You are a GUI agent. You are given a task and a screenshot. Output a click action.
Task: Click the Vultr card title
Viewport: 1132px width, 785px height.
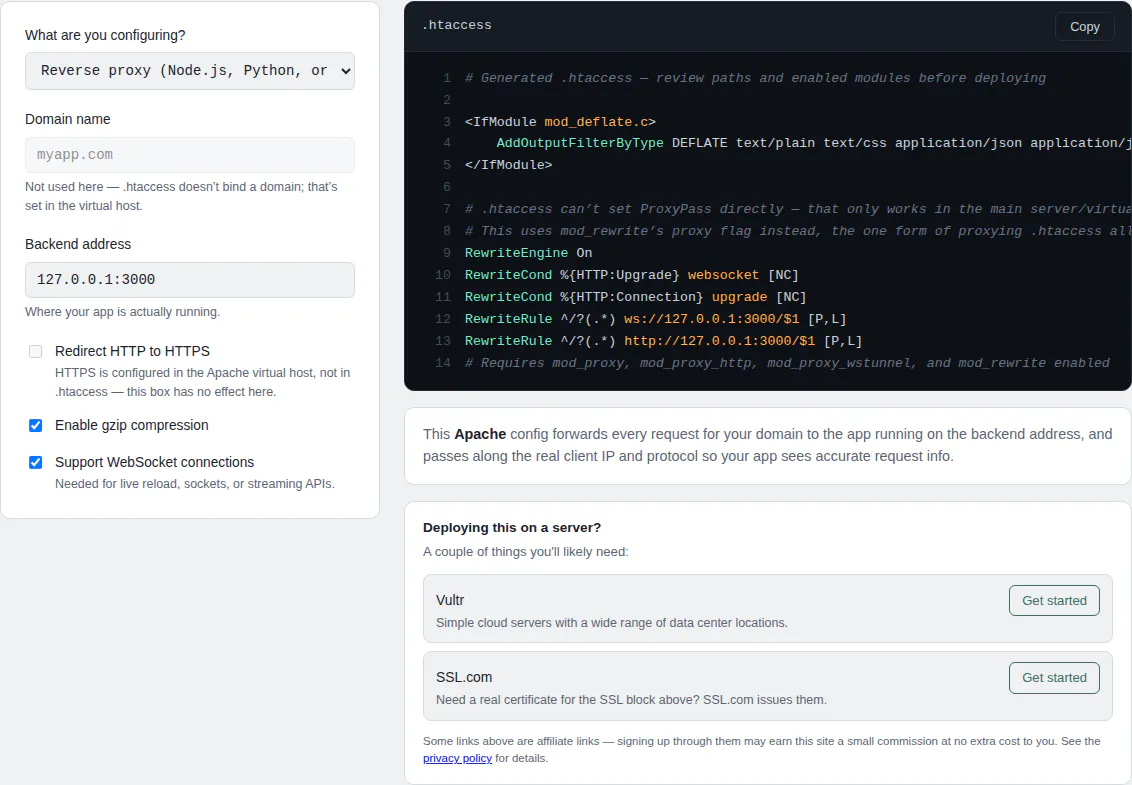click(x=450, y=600)
